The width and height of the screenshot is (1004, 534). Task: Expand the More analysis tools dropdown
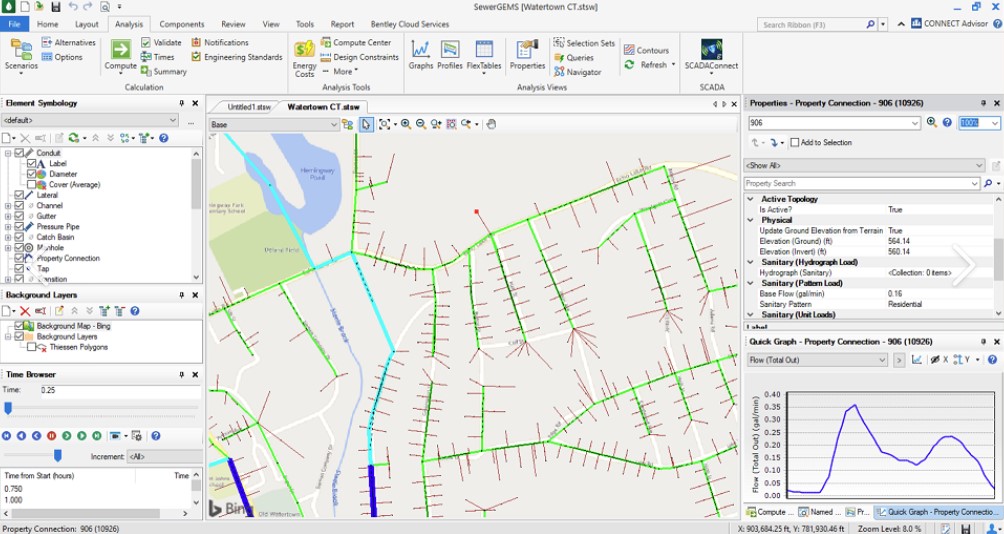[339, 72]
